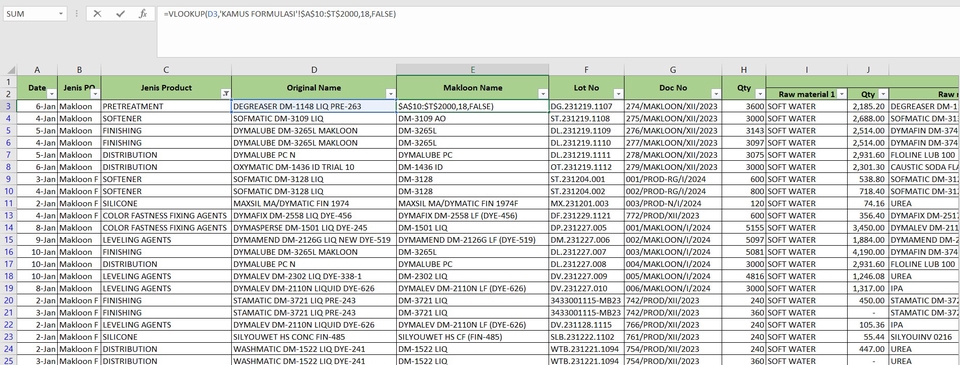The height and width of the screenshot is (365, 960).
Task: Cancel the formula entry with the X icon
Action: coord(97,13)
